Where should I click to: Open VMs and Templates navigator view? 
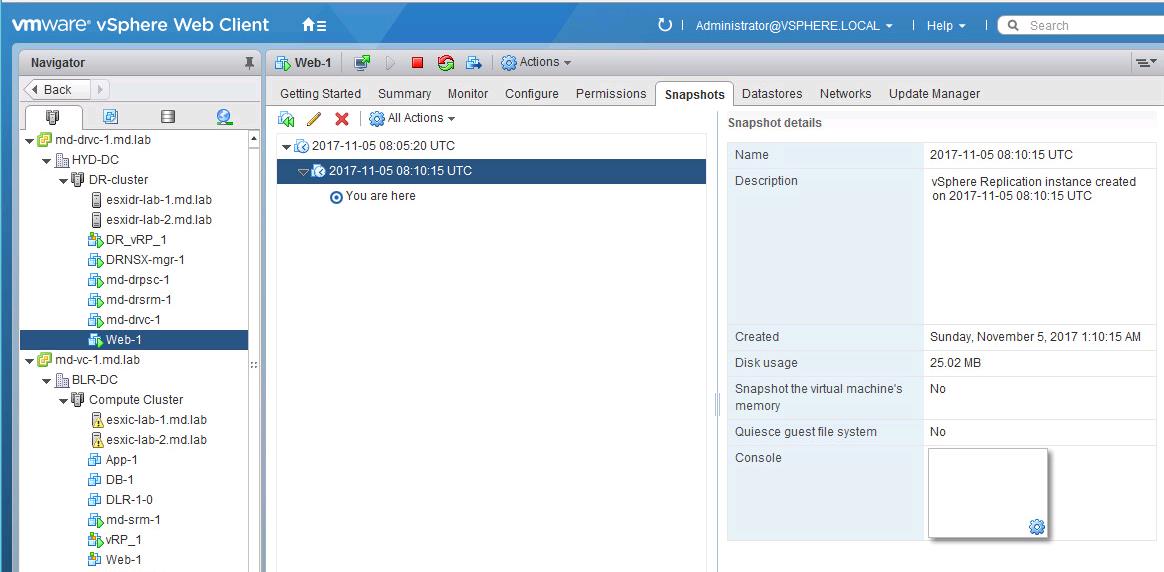[111, 117]
